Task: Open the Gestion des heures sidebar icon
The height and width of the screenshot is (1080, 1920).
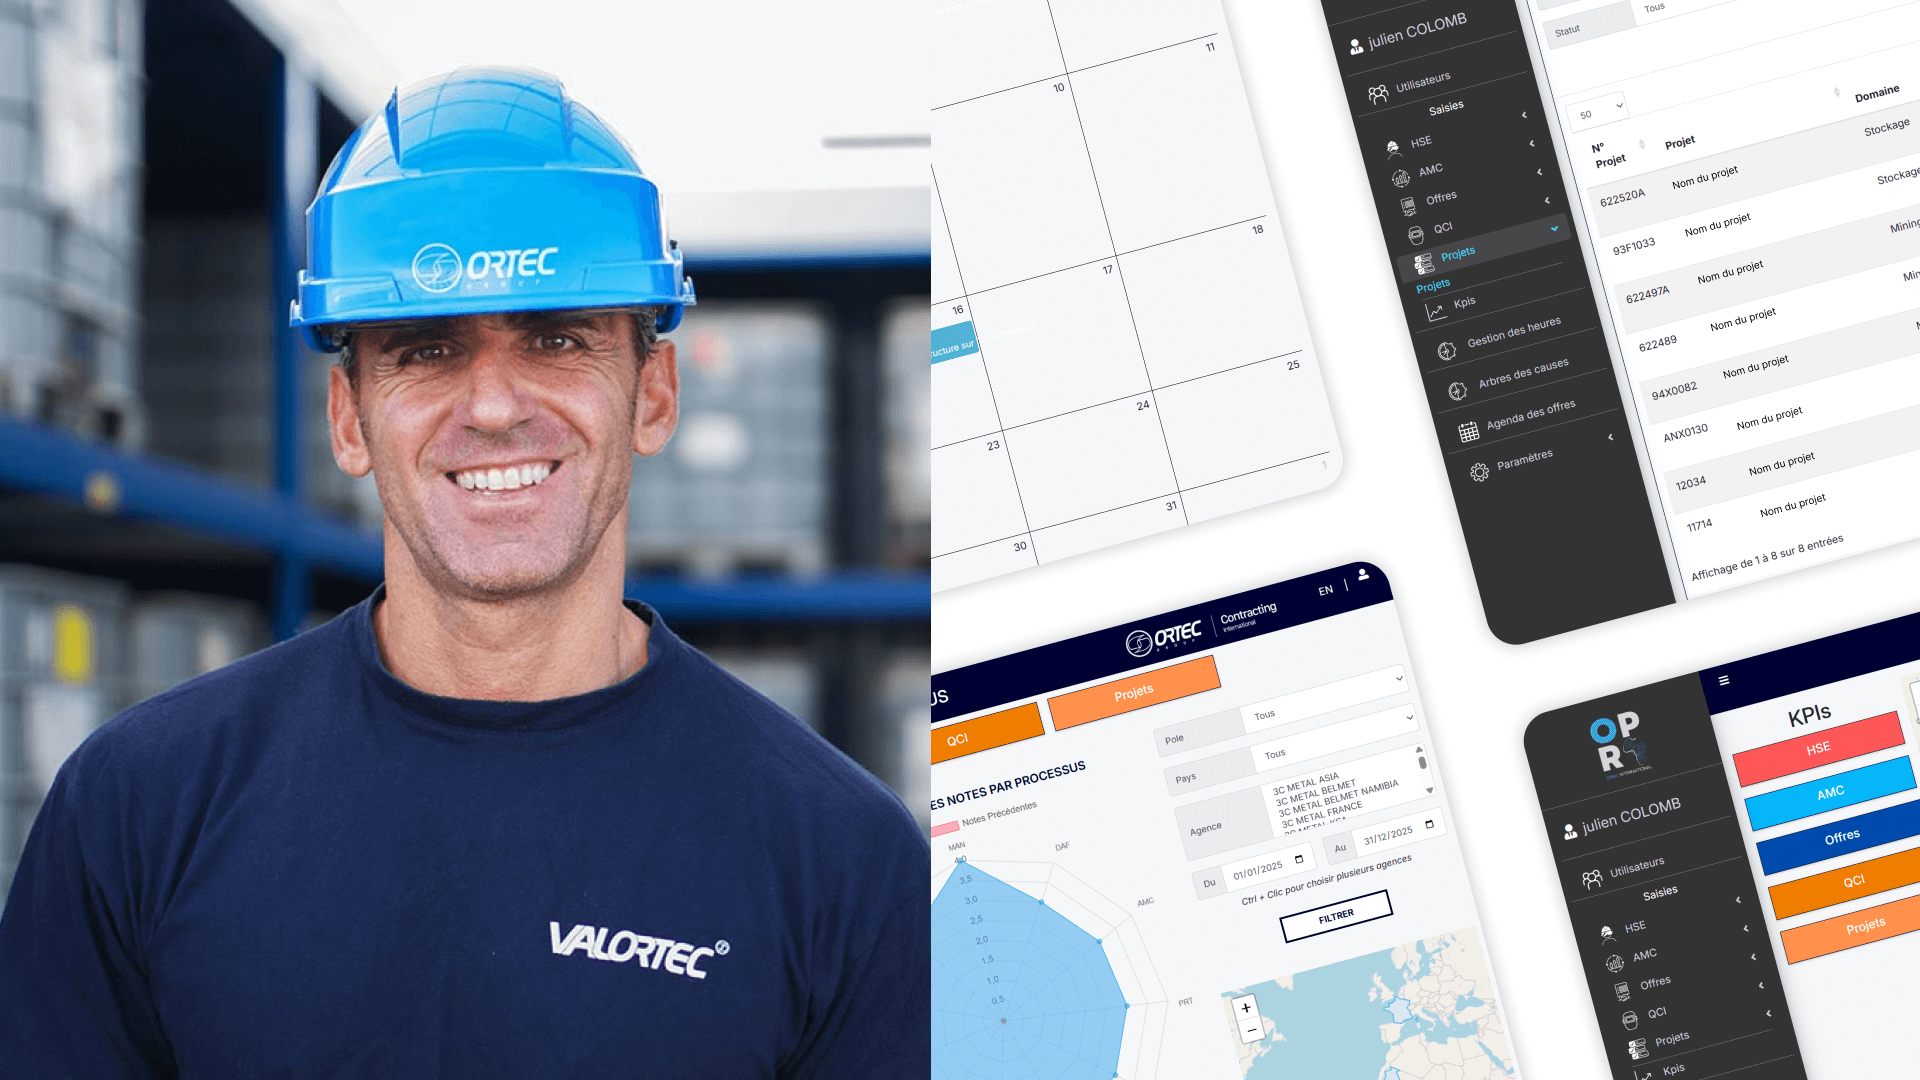Action: pos(1446,351)
